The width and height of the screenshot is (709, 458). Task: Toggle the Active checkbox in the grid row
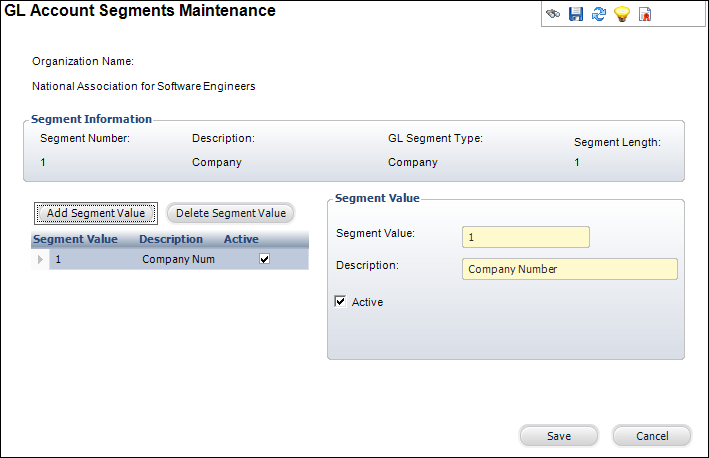(x=264, y=259)
